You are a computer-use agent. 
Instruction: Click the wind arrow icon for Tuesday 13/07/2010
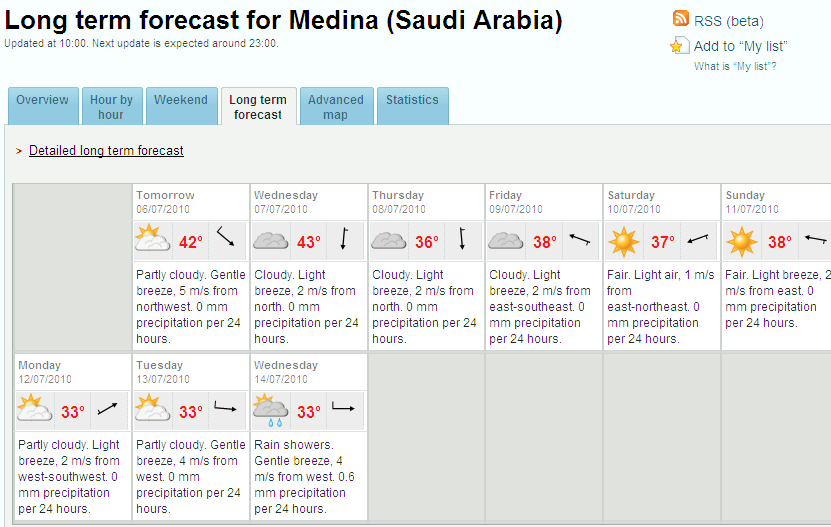pyautogui.click(x=225, y=407)
